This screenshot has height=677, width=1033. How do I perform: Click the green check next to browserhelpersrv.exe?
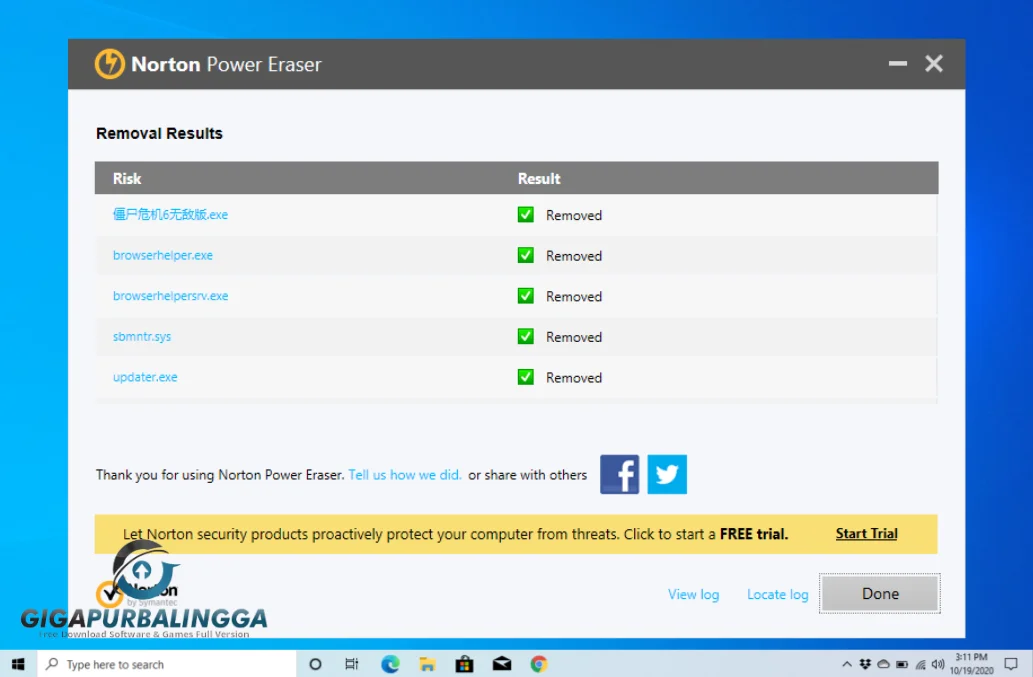pos(526,296)
